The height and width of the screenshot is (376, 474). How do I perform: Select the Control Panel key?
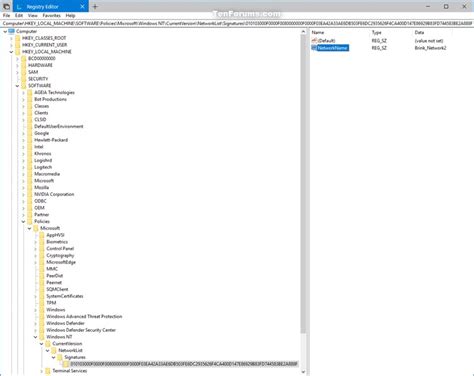(x=60, y=249)
